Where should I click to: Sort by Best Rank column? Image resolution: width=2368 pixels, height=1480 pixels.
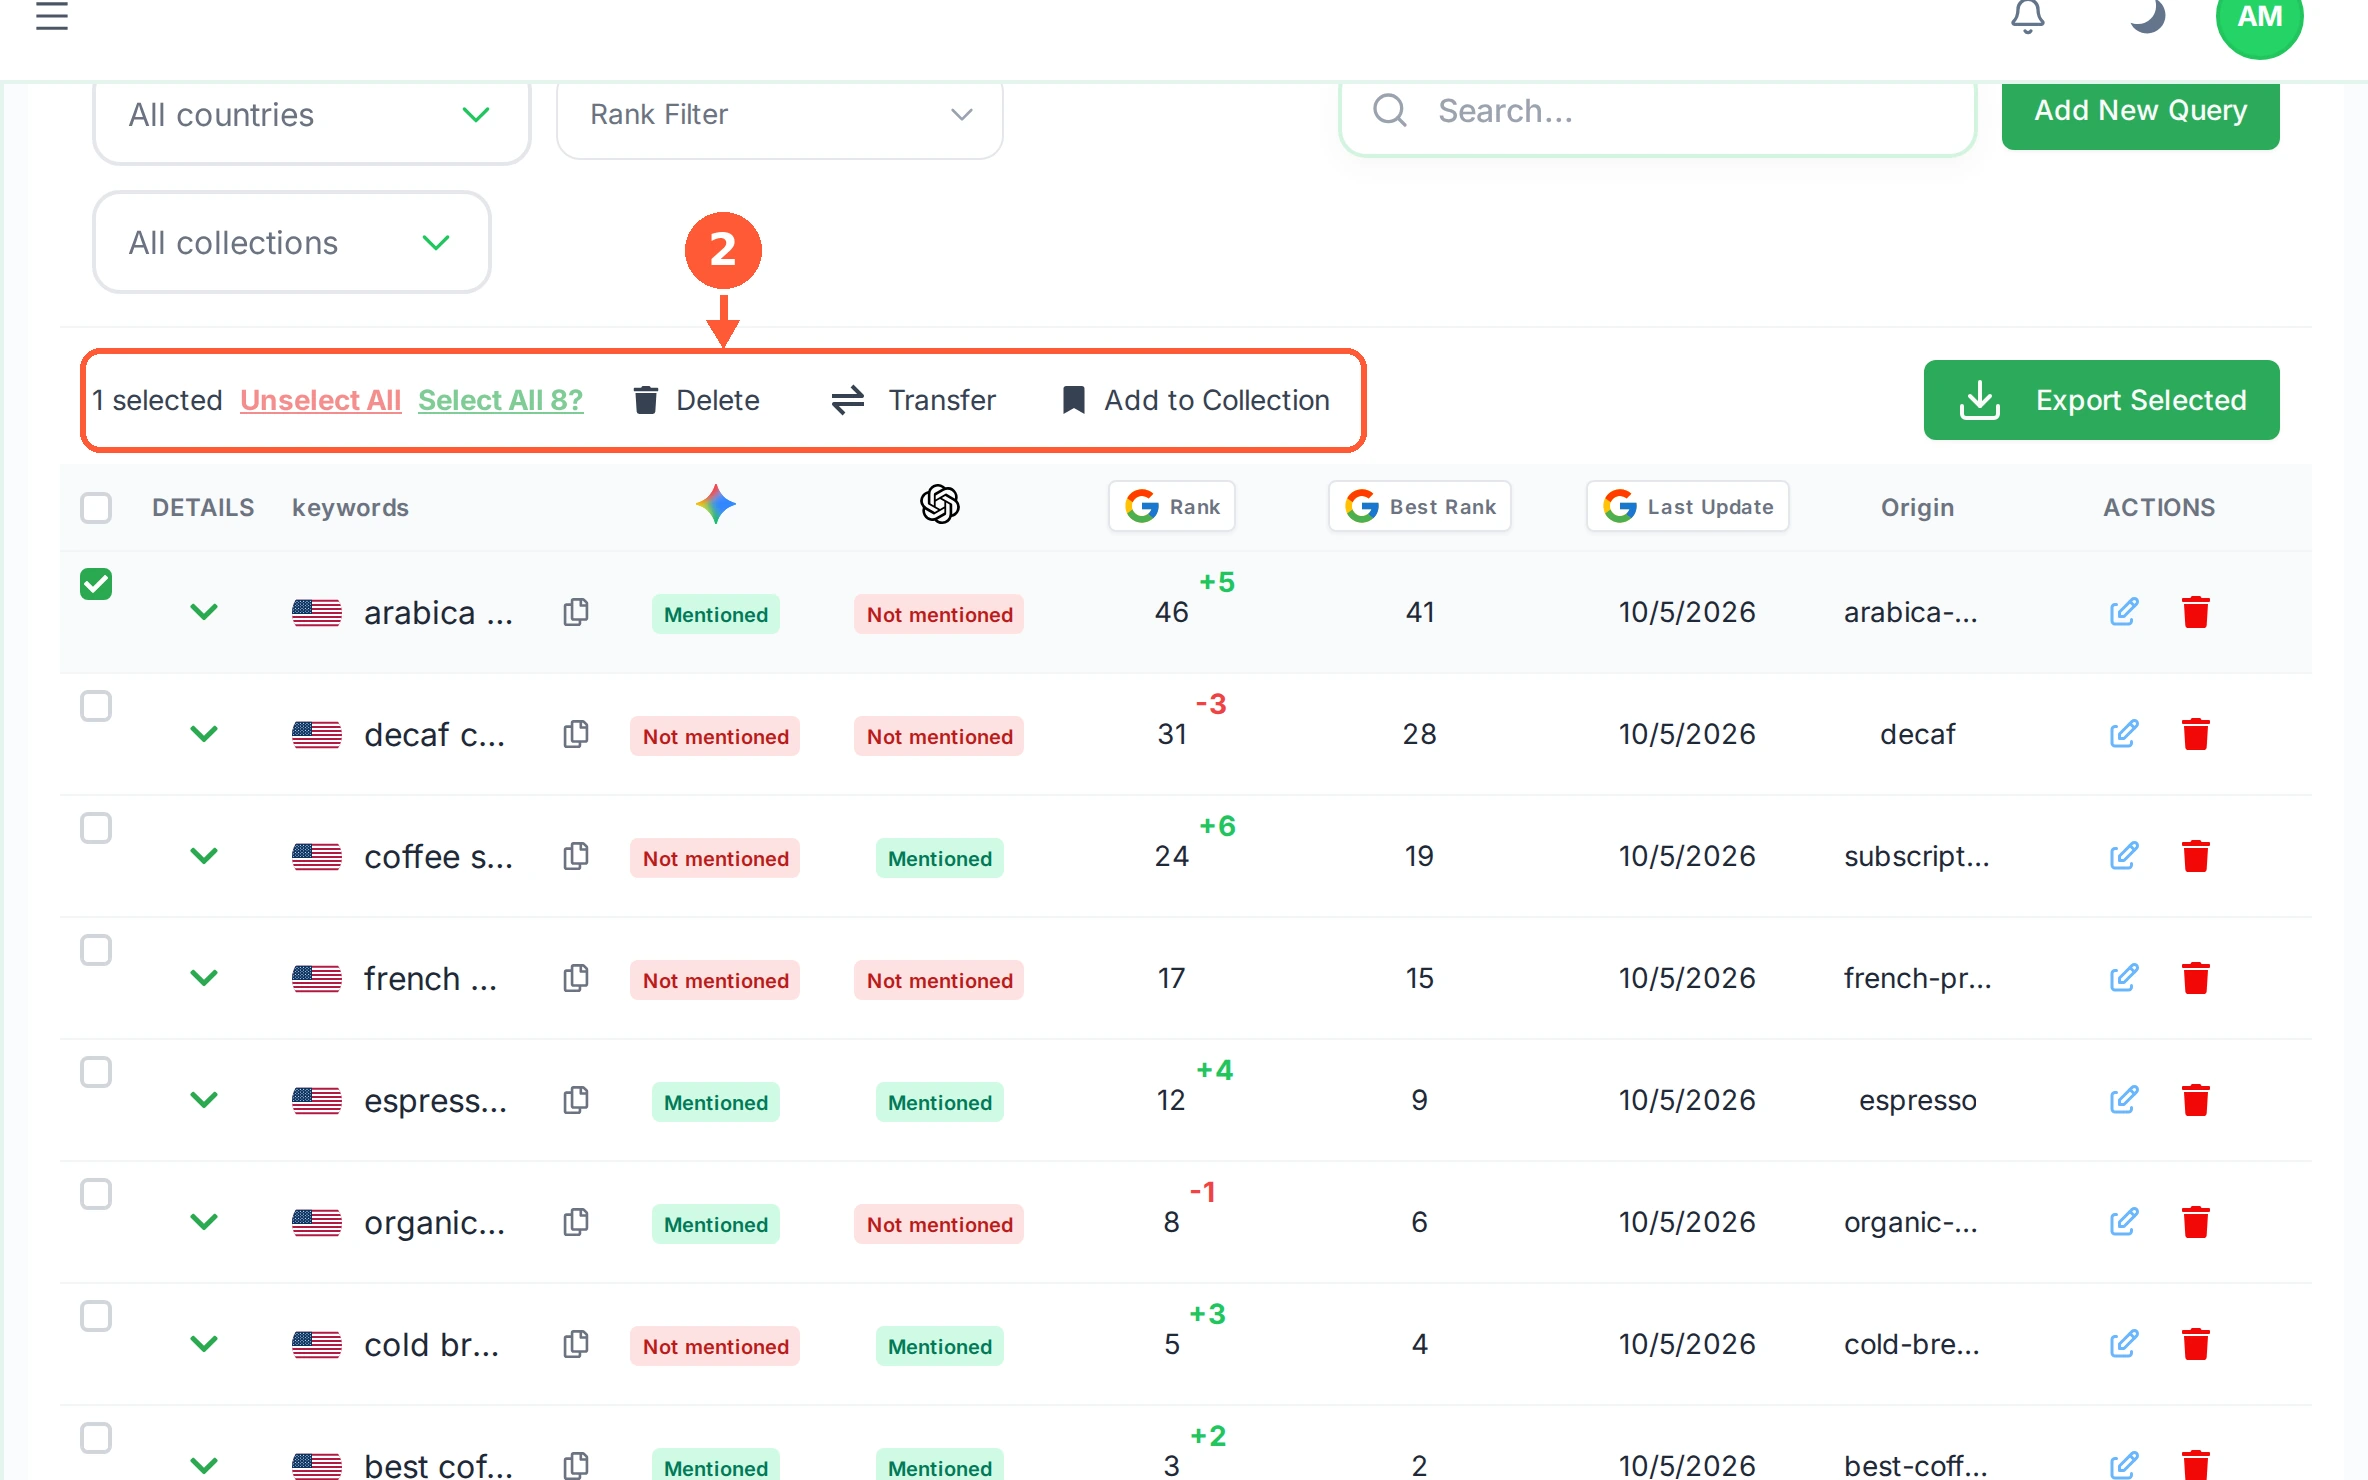tap(1420, 507)
